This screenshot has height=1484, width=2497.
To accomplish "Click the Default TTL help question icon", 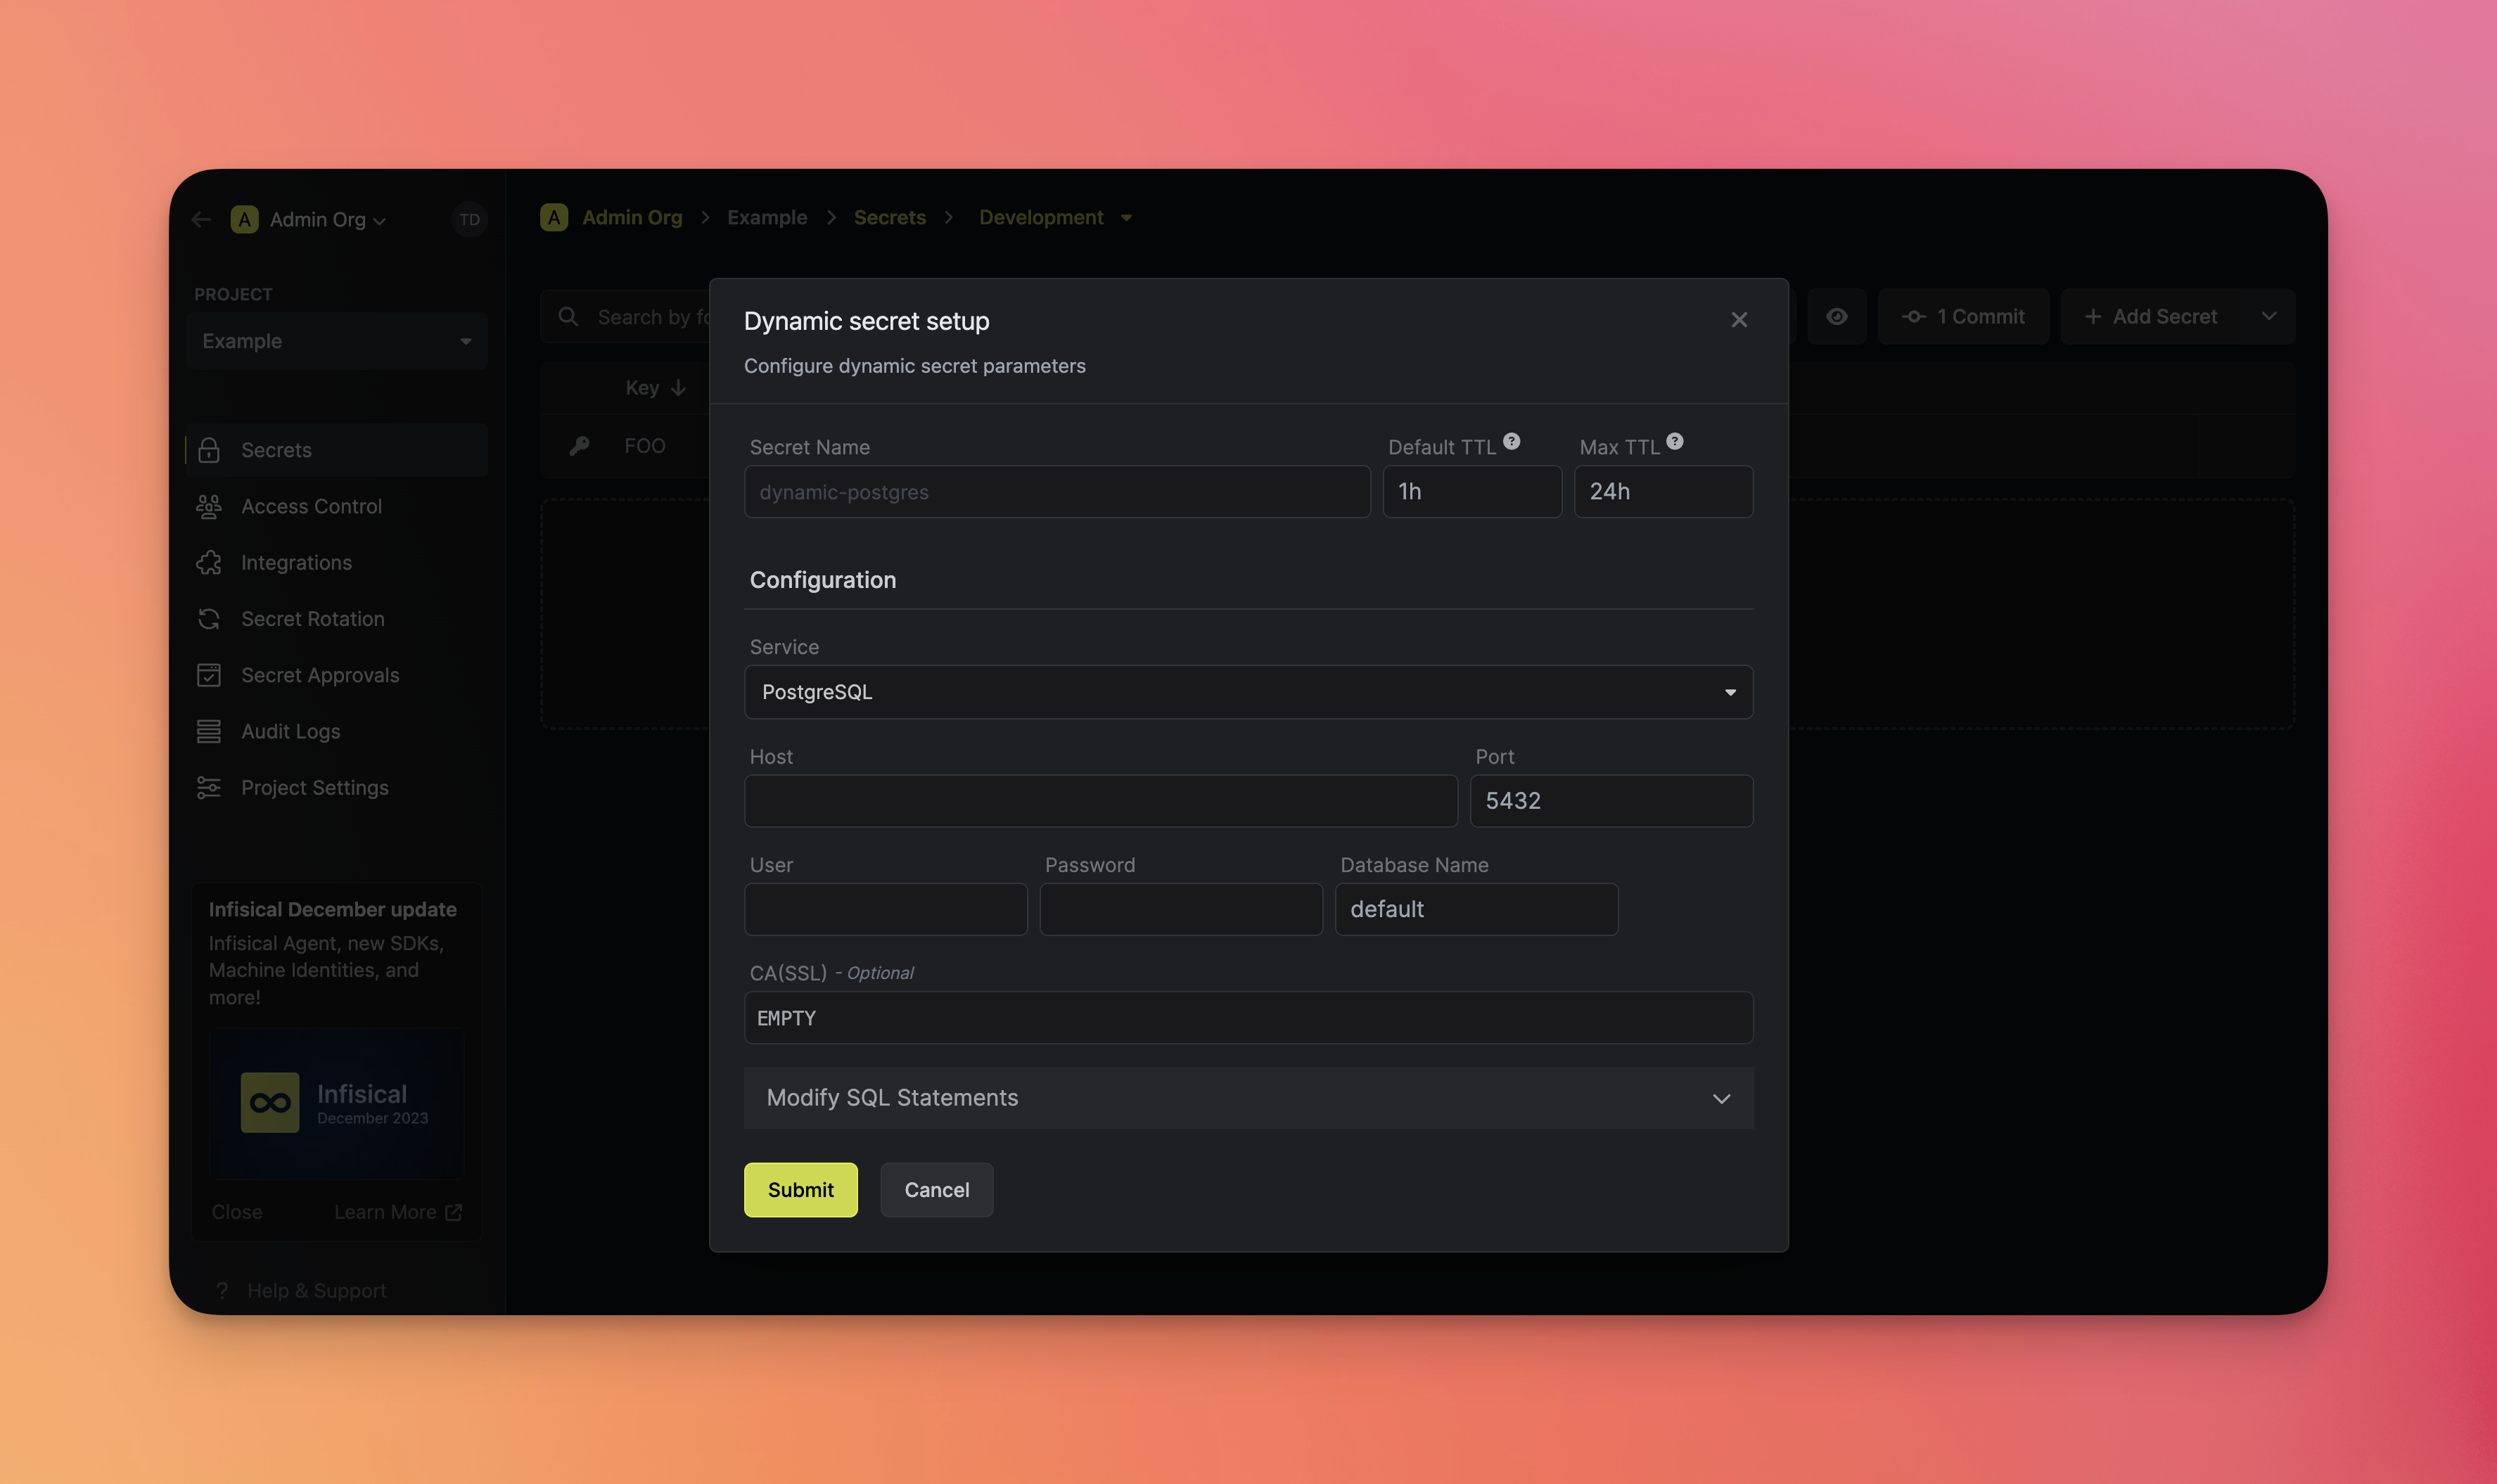I will [x=1511, y=441].
